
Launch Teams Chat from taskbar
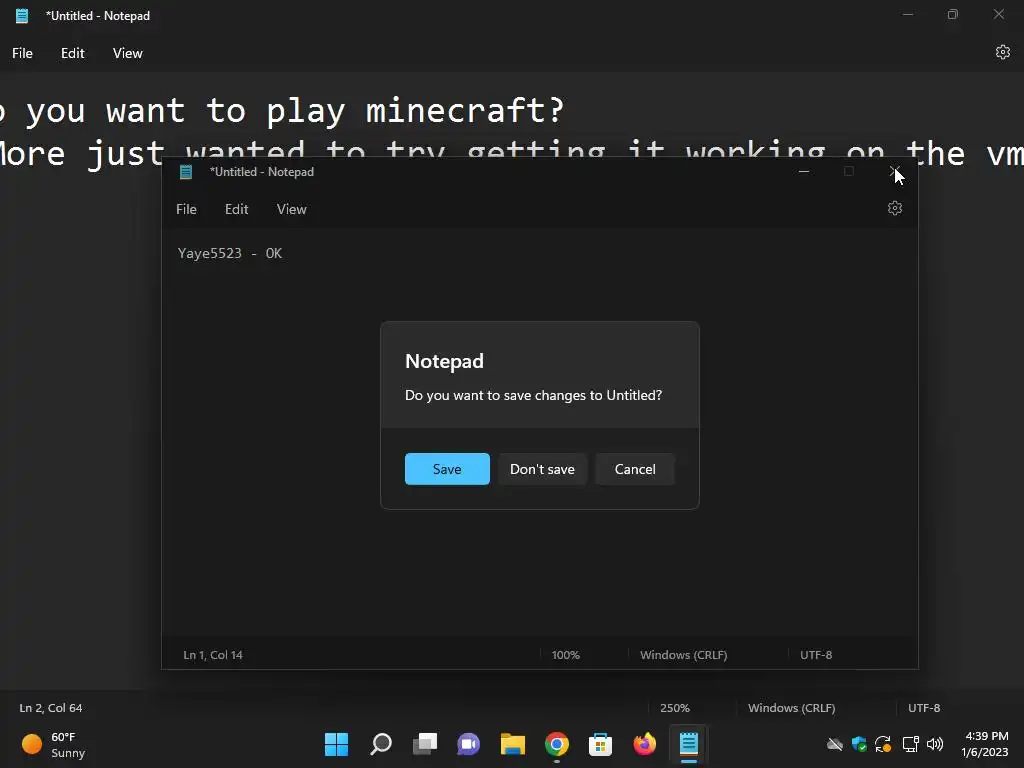point(468,744)
